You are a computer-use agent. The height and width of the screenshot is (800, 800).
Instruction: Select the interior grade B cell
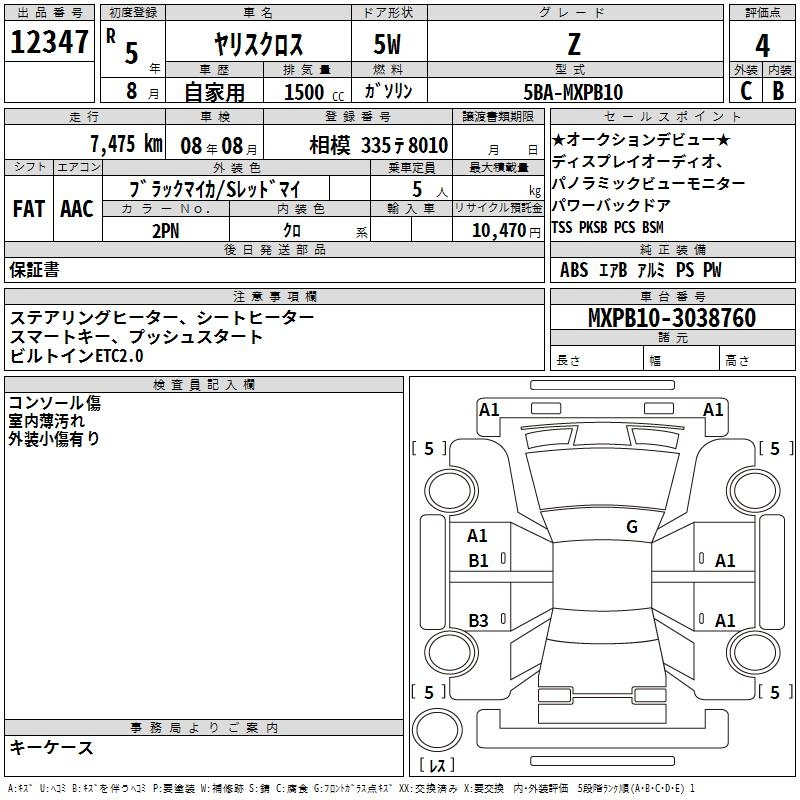[779, 92]
